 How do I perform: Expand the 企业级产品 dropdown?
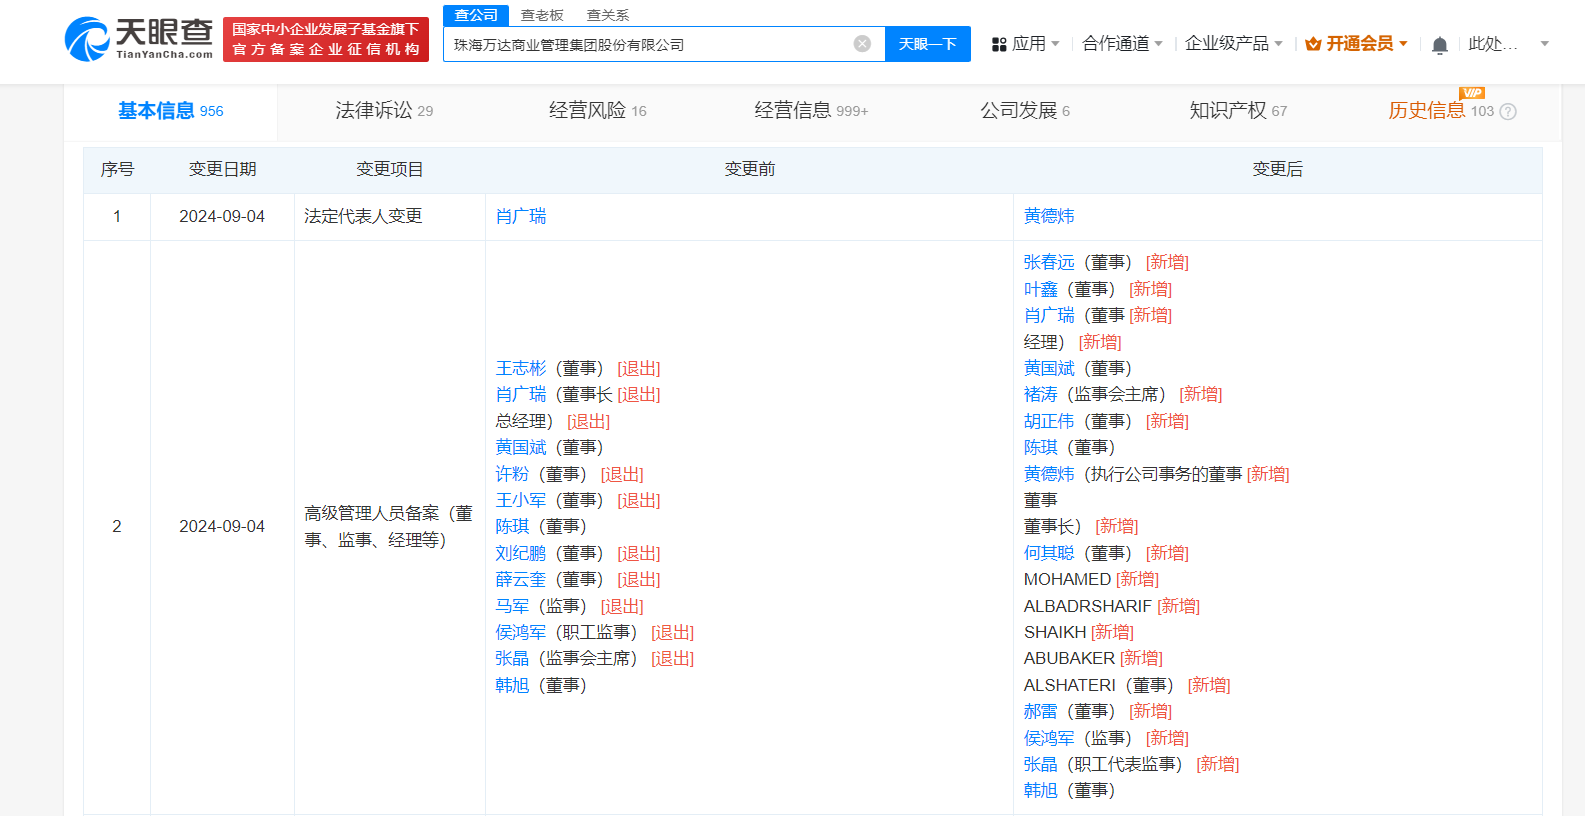point(1233,44)
